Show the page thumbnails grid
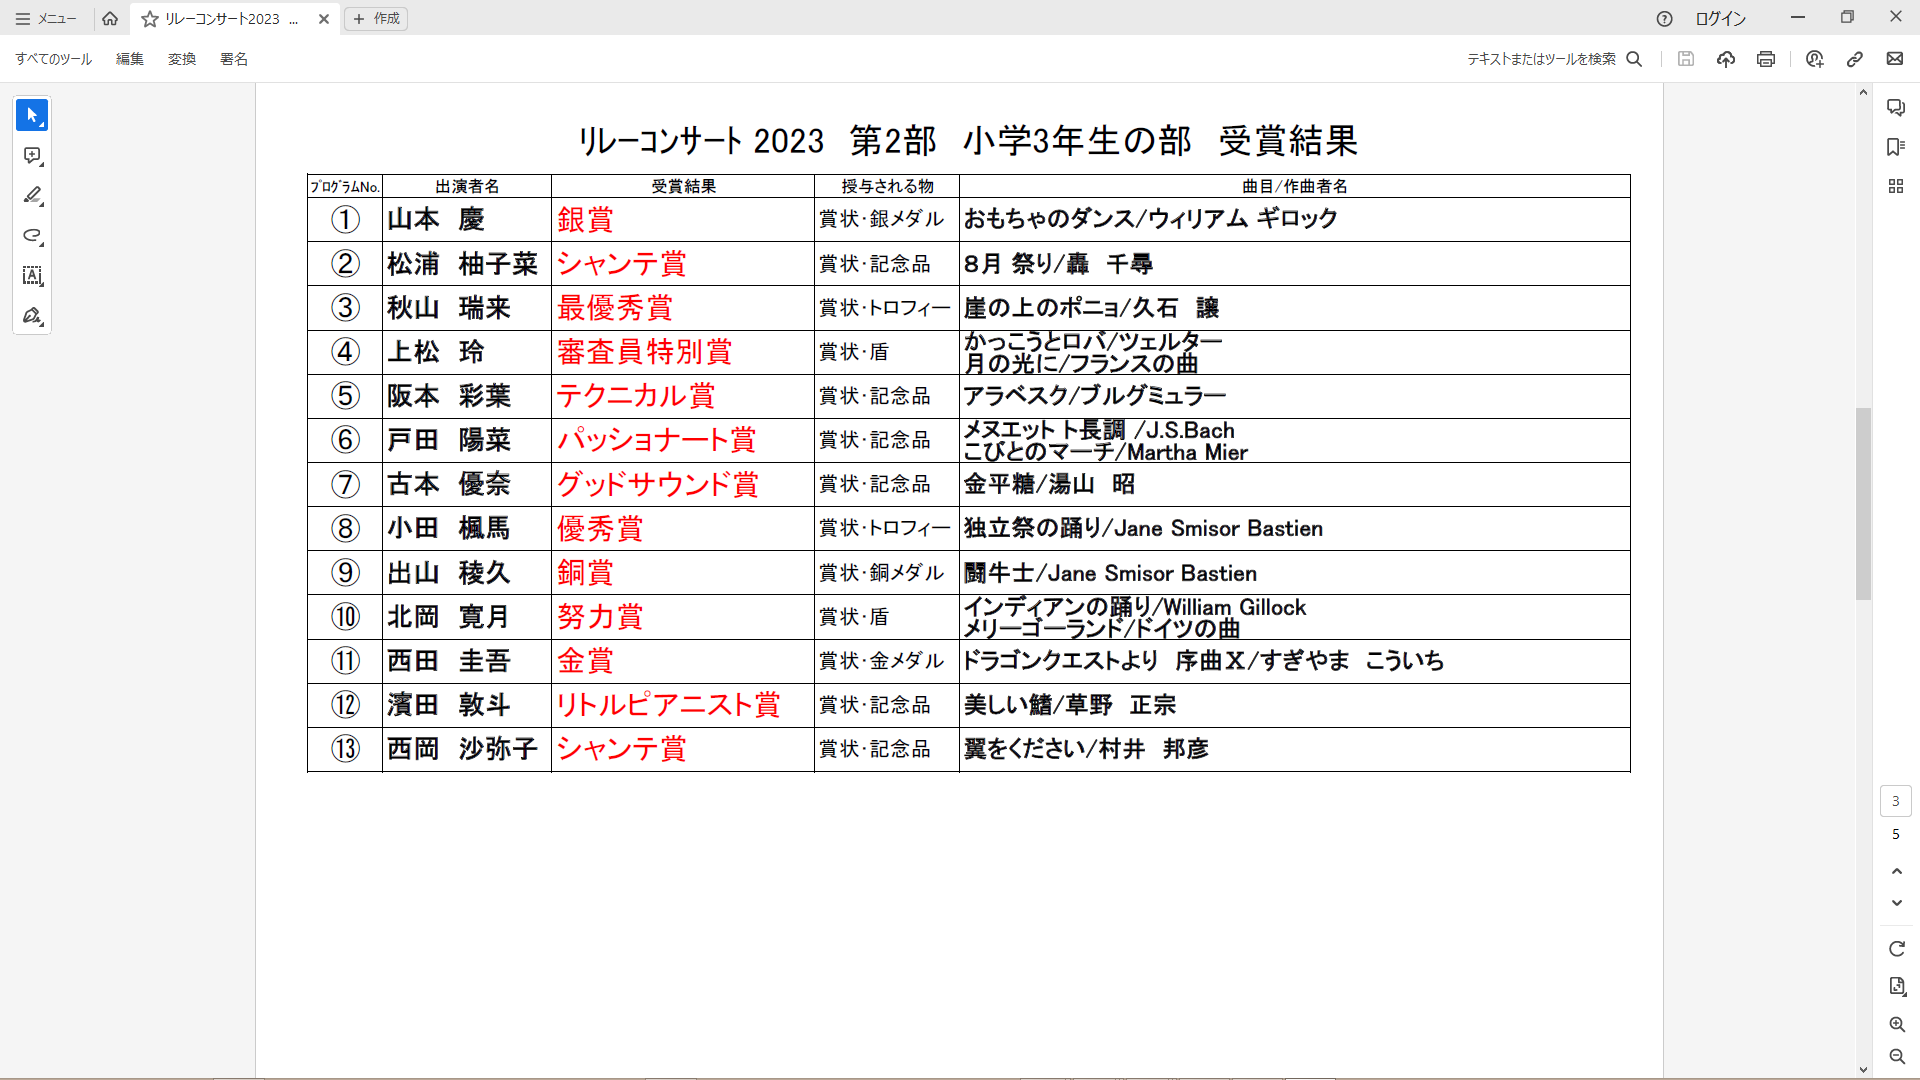1920x1080 pixels. click(x=1896, y=186)
